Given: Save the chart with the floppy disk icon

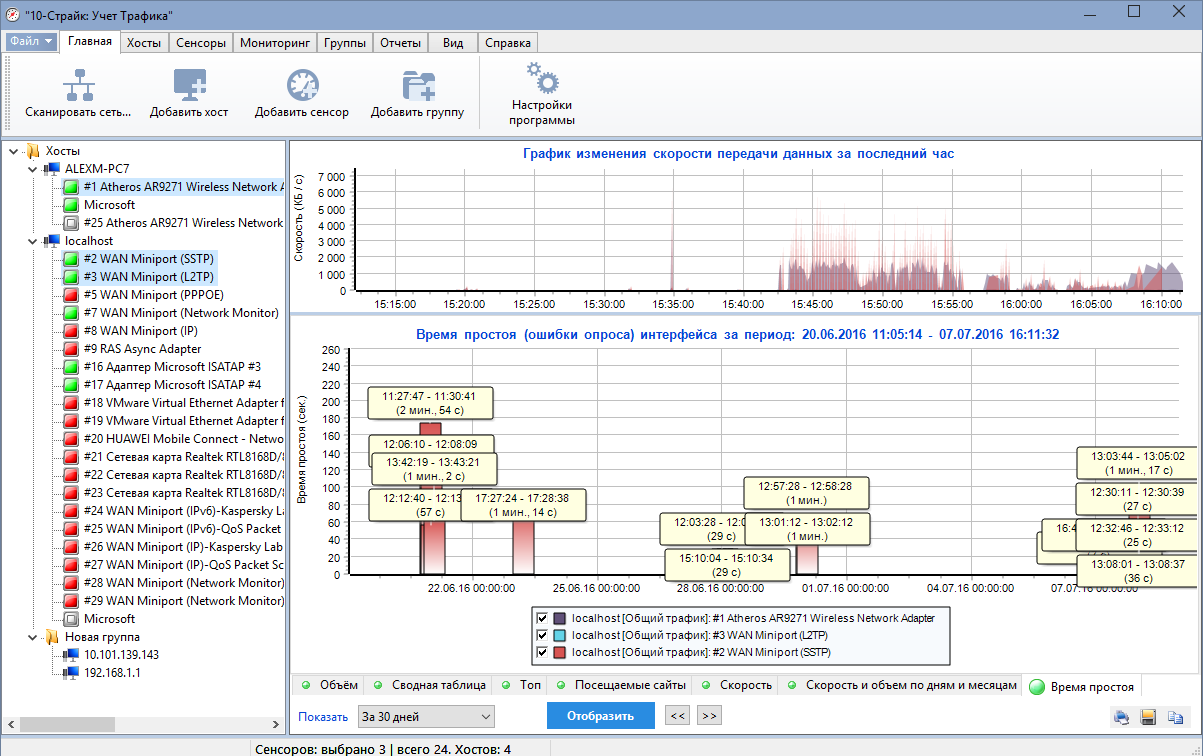Looking at the screenshot, I should pyautogui.click(x=1149, y=717).
